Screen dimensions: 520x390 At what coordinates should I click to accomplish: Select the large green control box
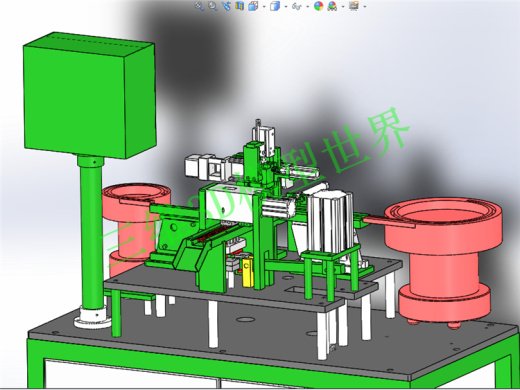[x=89, y=95]
